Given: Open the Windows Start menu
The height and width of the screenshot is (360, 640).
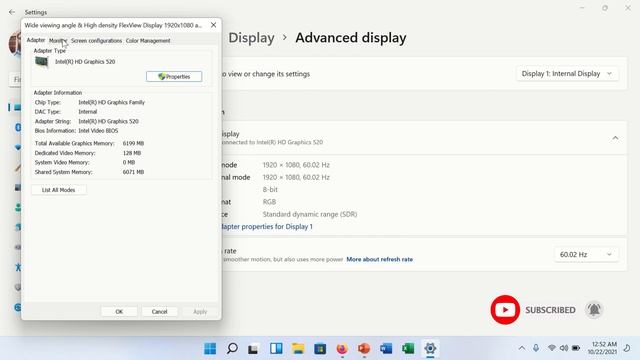Looking at the screenshot, I should [210, 349].
